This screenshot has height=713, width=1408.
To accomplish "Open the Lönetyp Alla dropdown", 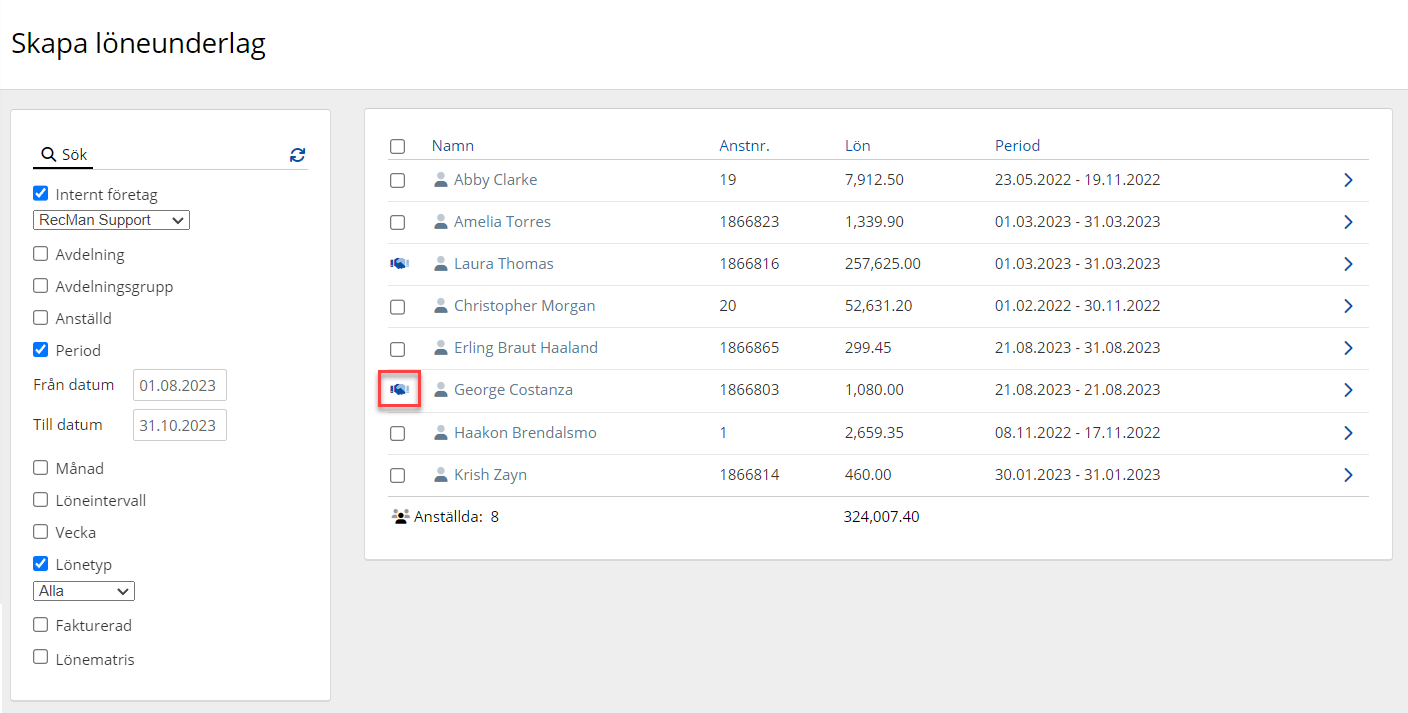I will click(x=84, y=591).
